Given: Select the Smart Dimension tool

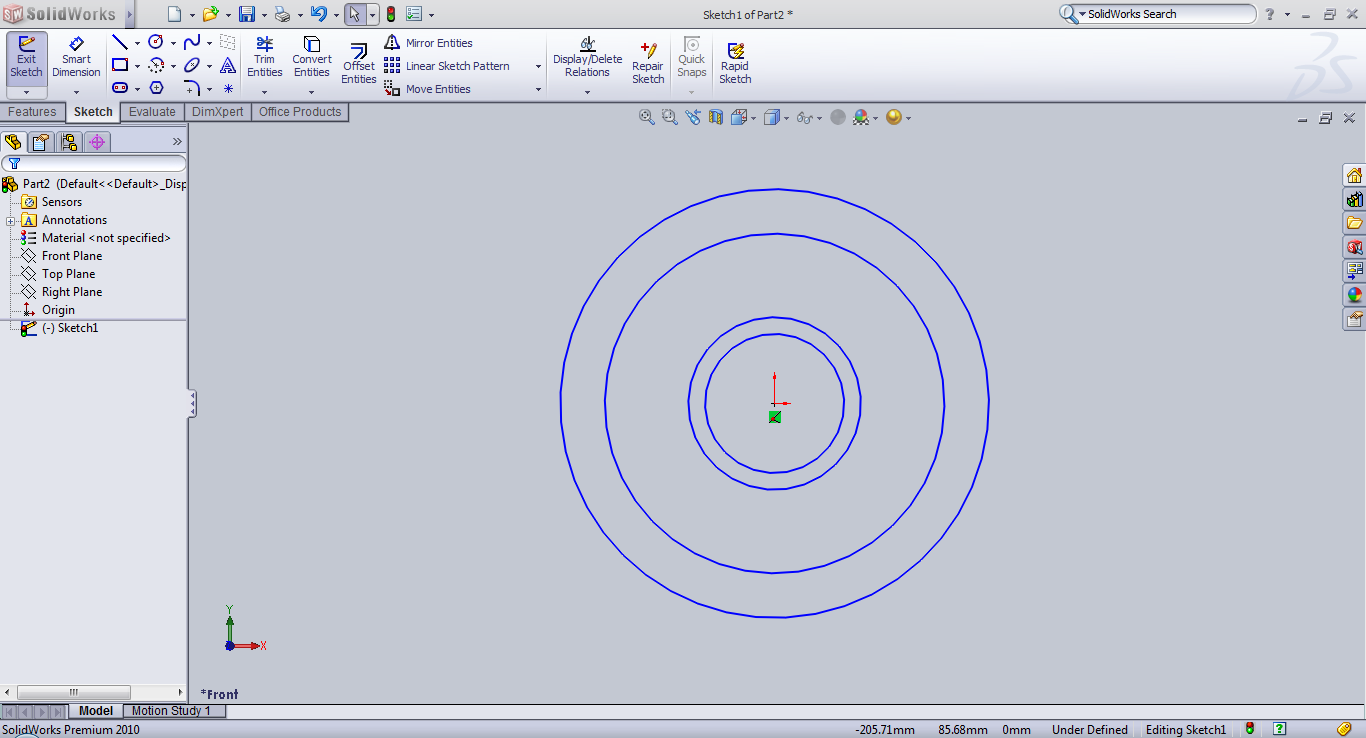Looking at the screenshot, I should coord(76,58).
